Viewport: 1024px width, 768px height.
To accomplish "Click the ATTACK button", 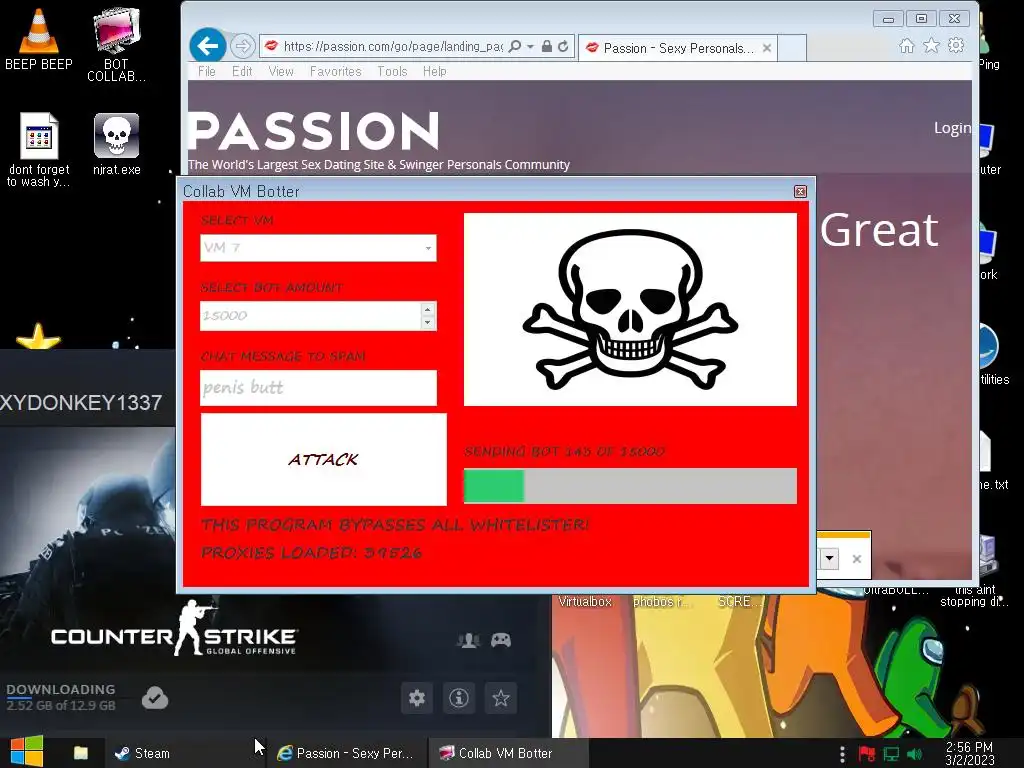I will (323, 459).
